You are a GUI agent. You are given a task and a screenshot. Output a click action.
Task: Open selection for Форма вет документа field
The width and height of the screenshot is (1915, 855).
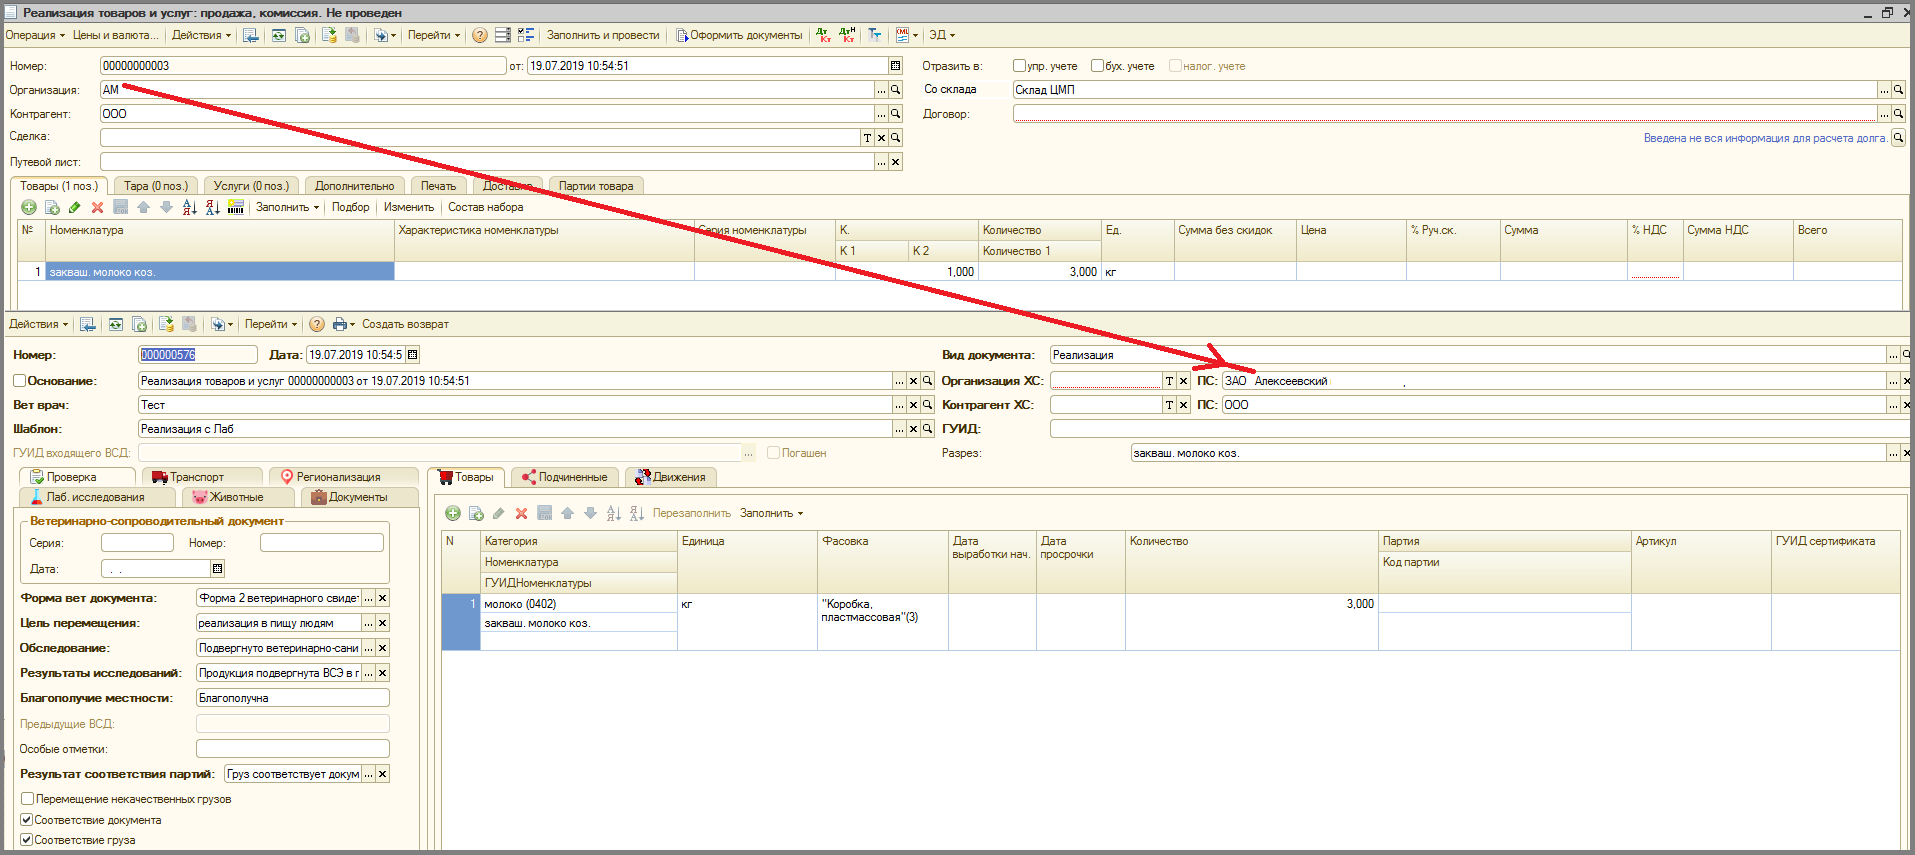point(369,598)
